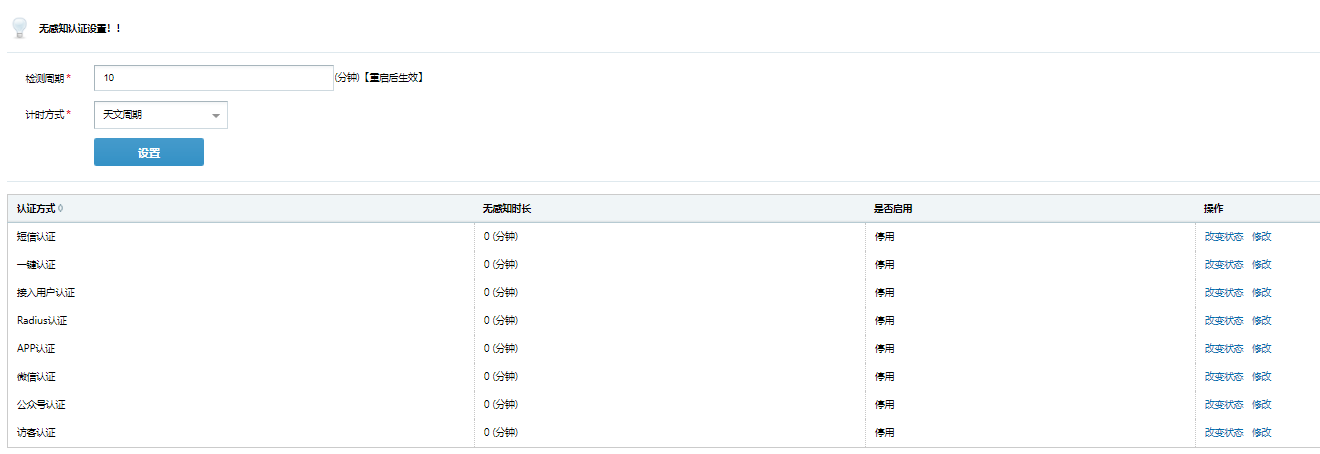1320x454 pixels.
Task: Click the 0 (分钟) value for Radius认证
Action: (500, 321)
